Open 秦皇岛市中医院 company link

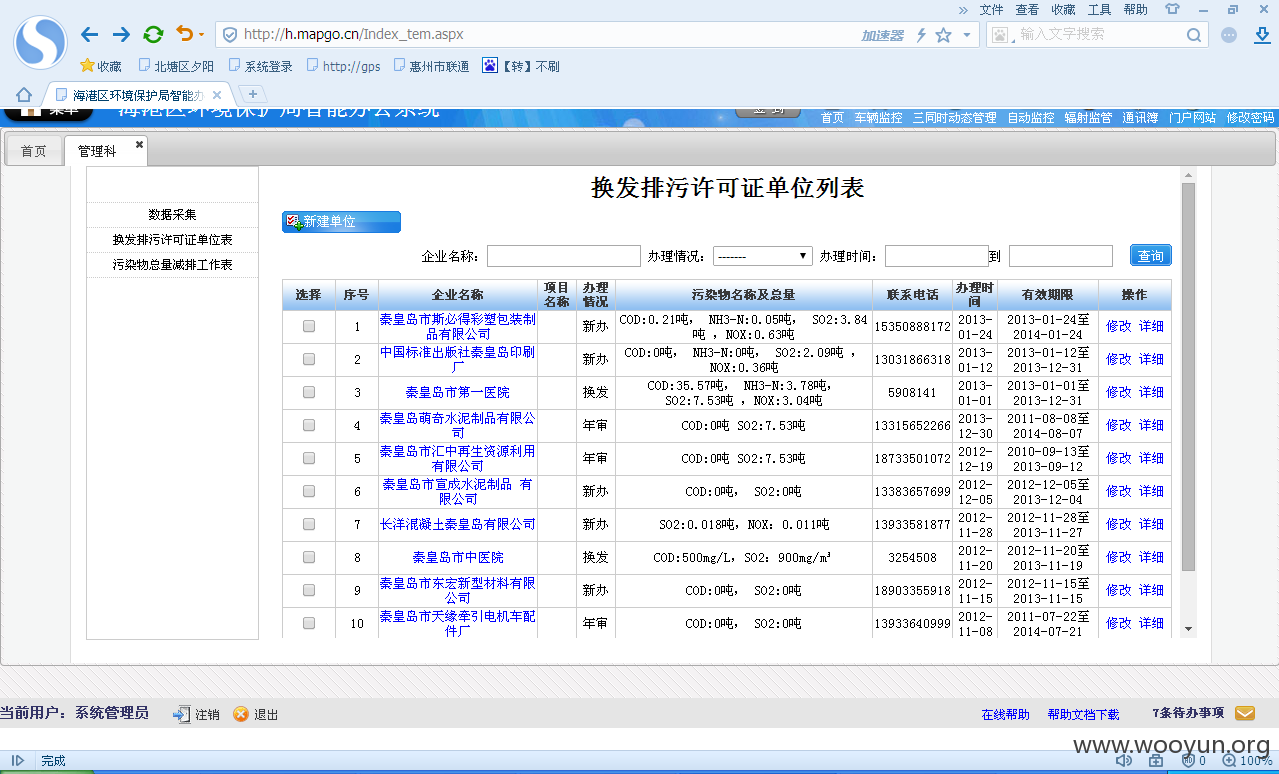458,557
